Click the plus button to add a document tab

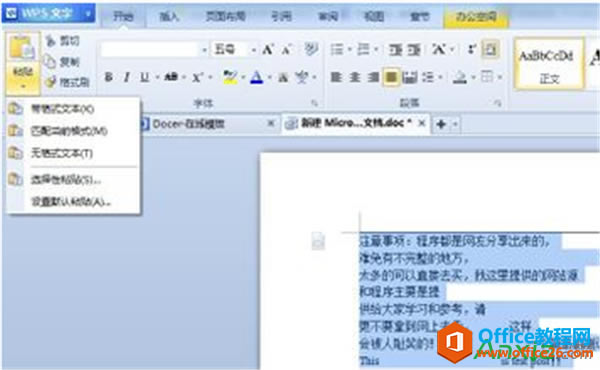441,124
